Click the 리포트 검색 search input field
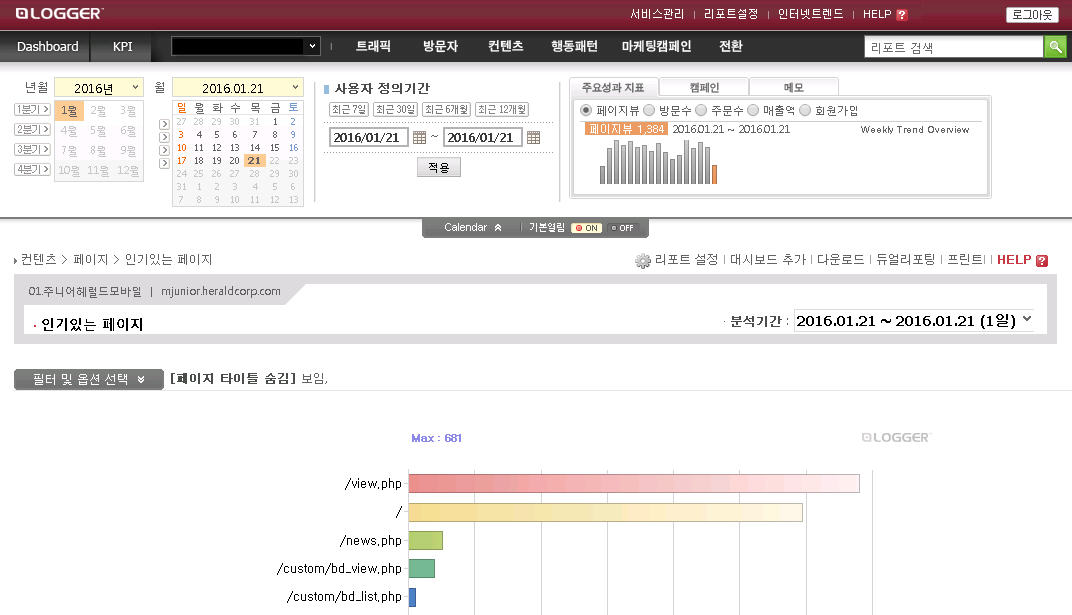This screenshot has width=1072, height=615. click(953, 47)
